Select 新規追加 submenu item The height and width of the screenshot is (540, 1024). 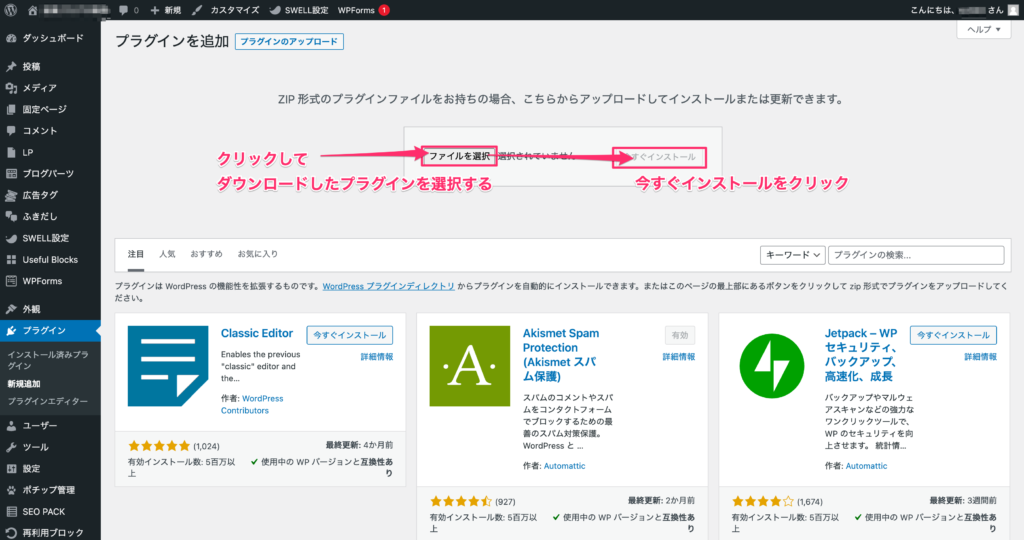[x=24, y=384]
